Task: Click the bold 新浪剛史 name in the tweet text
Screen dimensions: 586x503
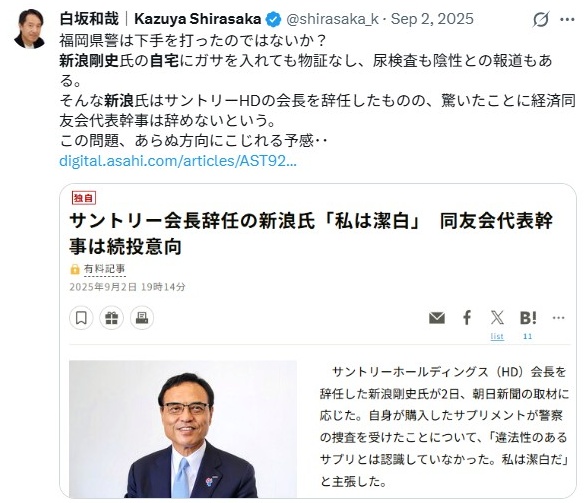Action: [89, 61]
